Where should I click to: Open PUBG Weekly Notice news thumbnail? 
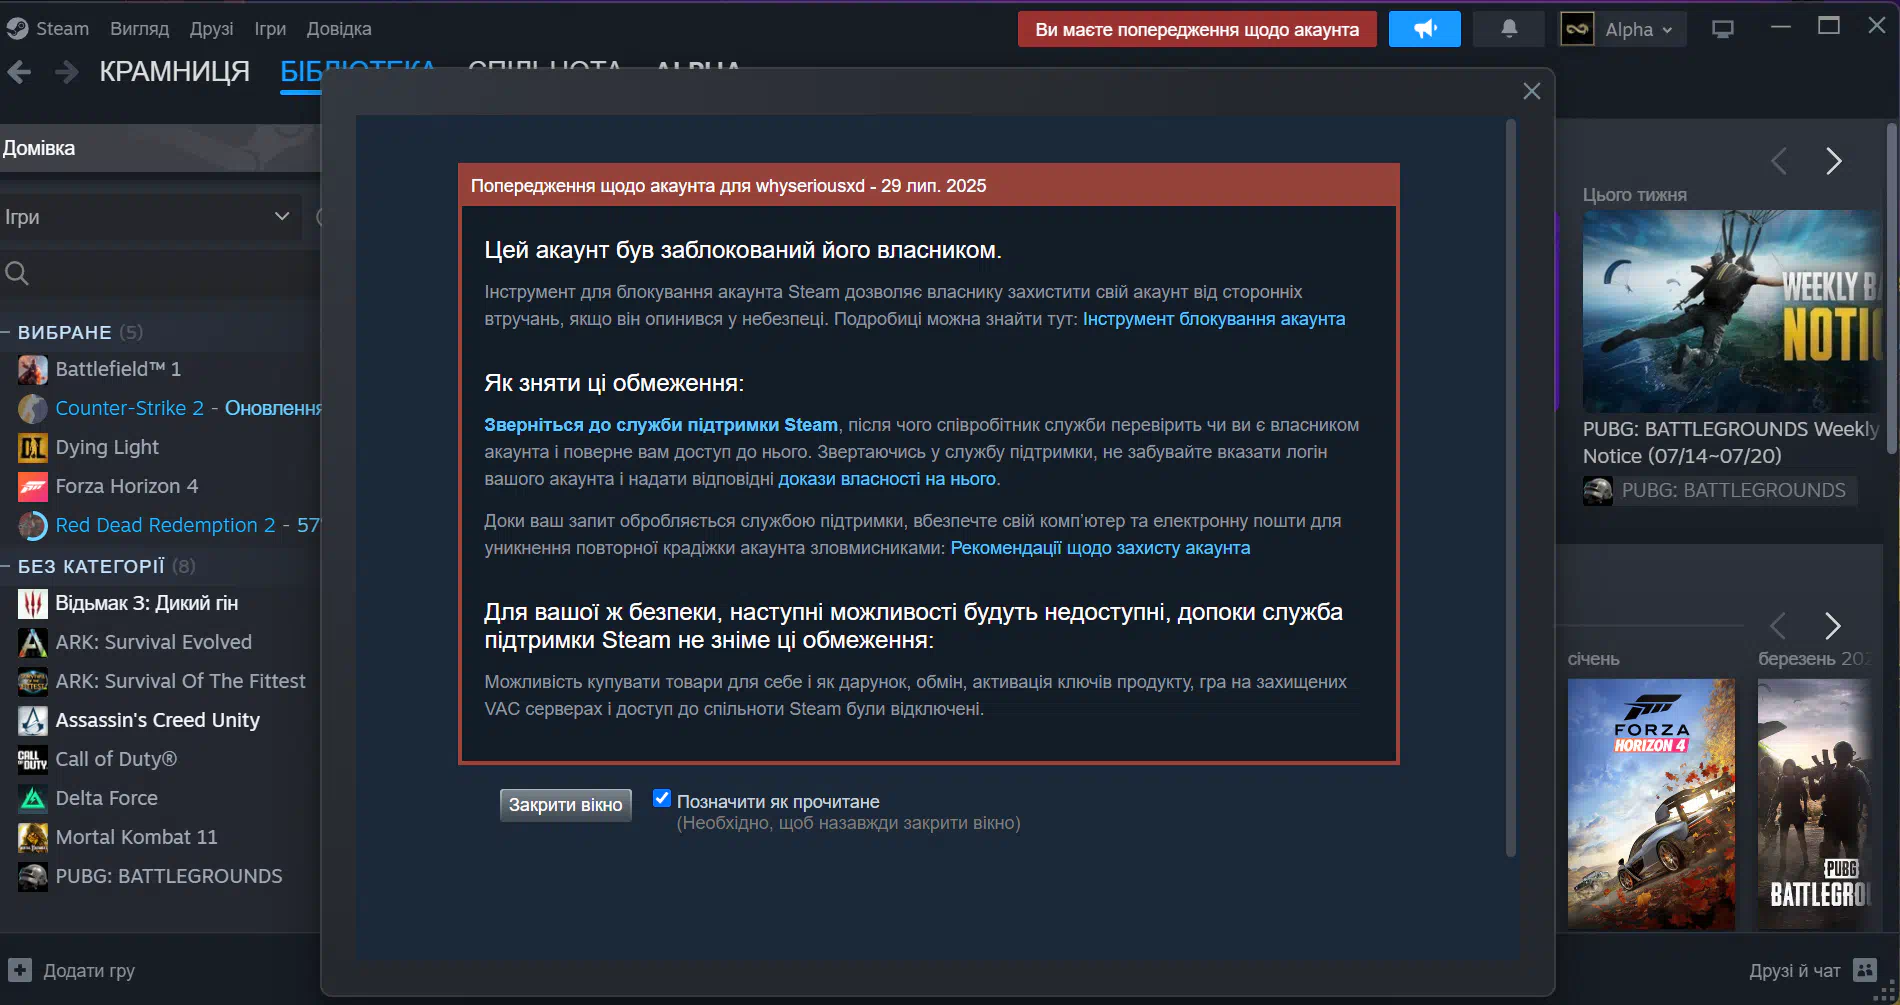[x=1732, y=311]
